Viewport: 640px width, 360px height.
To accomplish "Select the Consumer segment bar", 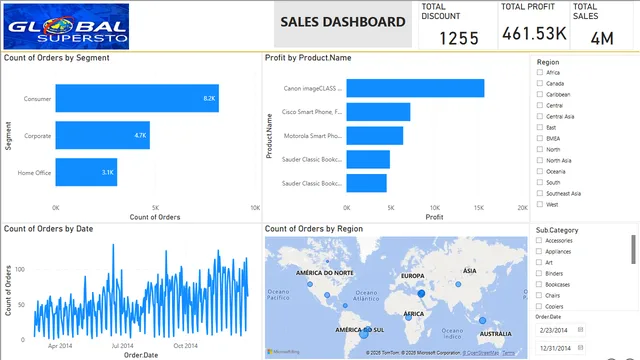I will coord(137,98).
